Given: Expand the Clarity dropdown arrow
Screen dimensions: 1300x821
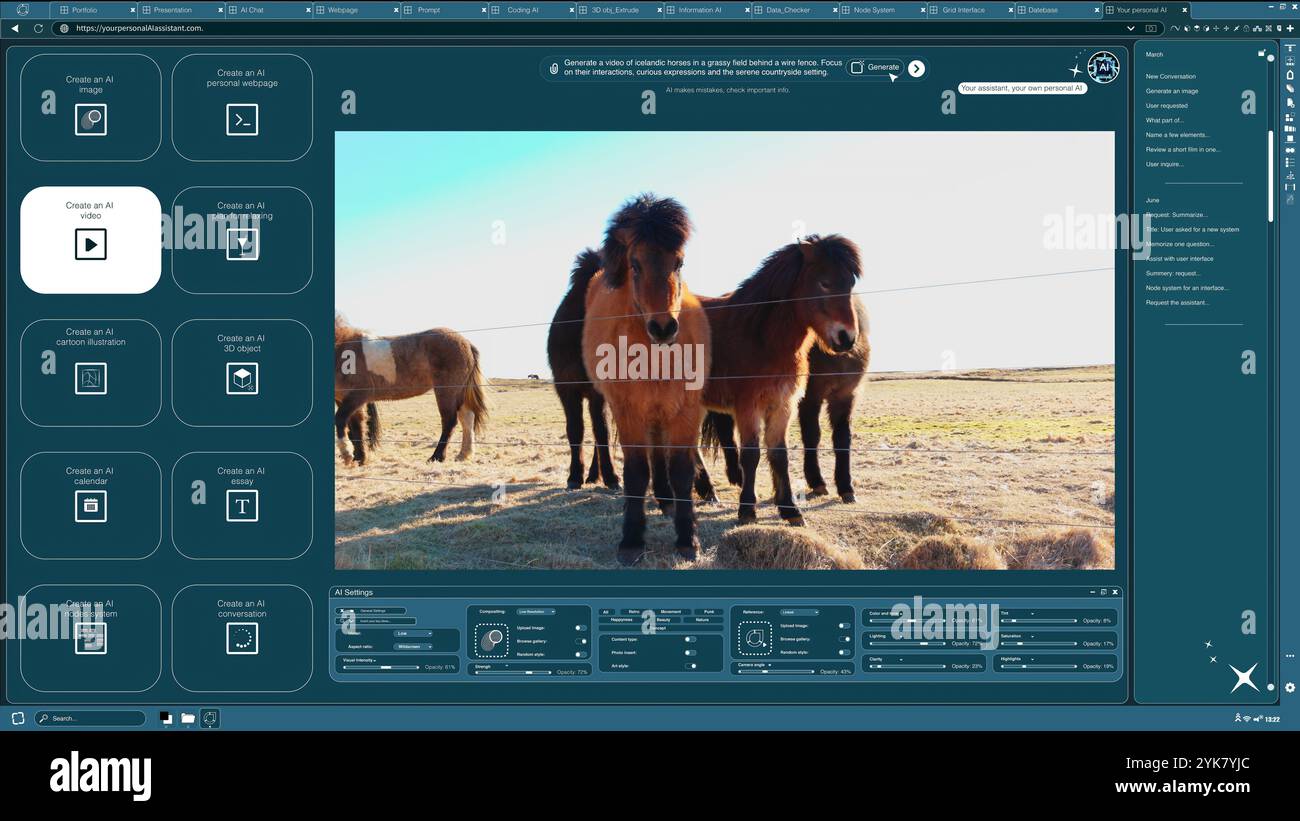Looking at the screenshot, I should pos(901,659).
